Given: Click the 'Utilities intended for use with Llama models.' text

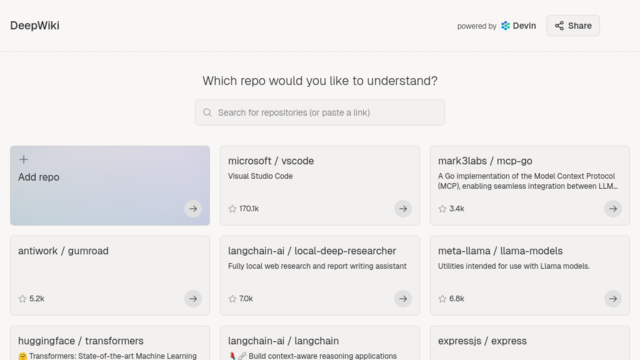Looking at the screenshot, I should pos(513,266).
